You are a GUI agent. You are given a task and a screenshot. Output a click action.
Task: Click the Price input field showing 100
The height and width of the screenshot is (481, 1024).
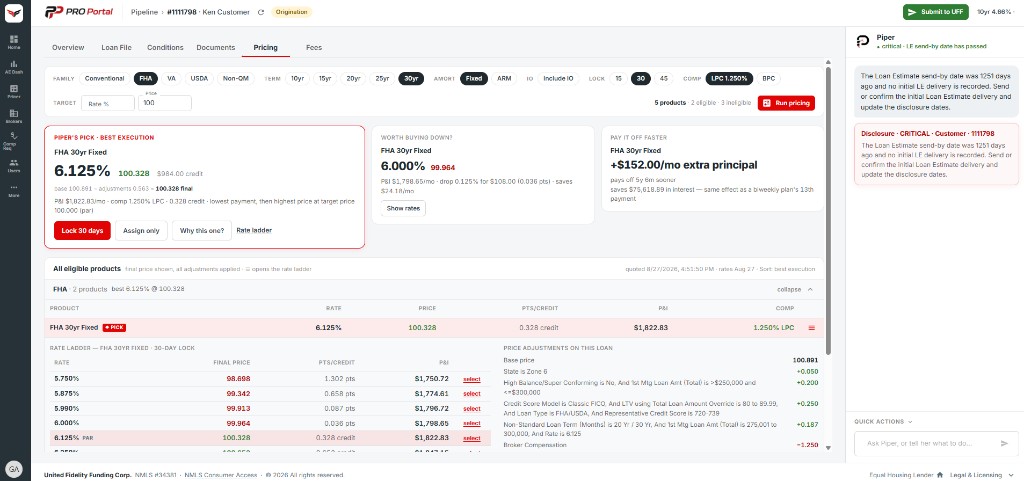pos(165,103)
